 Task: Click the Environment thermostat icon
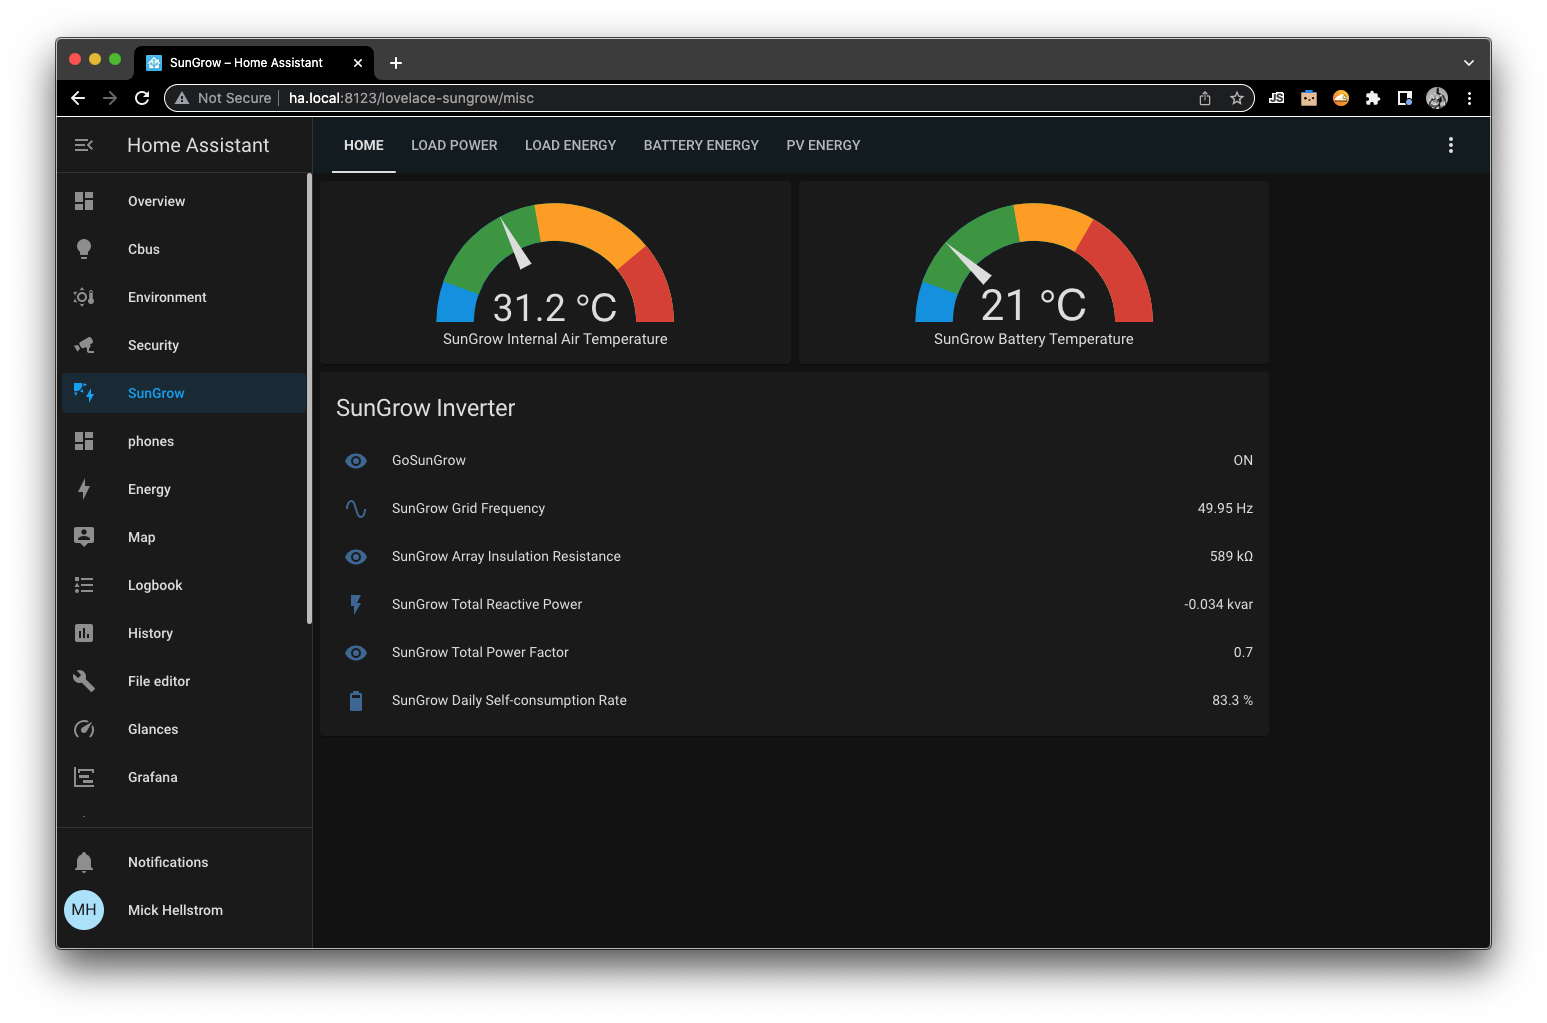click(84, 297)
